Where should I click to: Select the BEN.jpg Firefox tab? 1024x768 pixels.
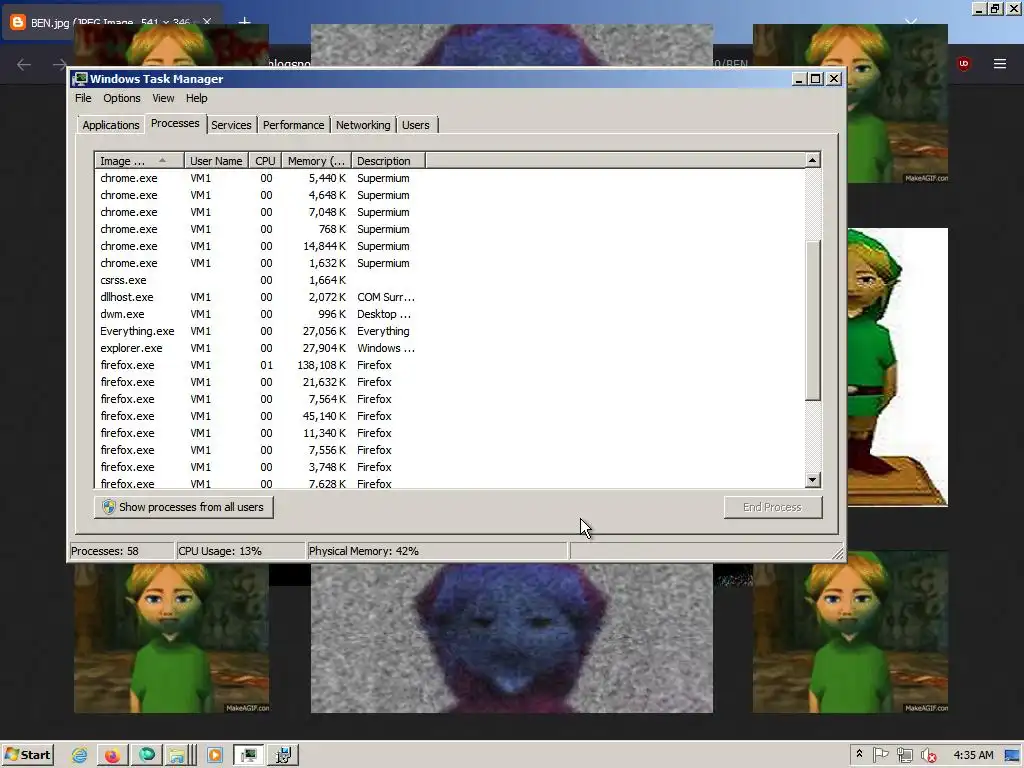click(111, 22)
